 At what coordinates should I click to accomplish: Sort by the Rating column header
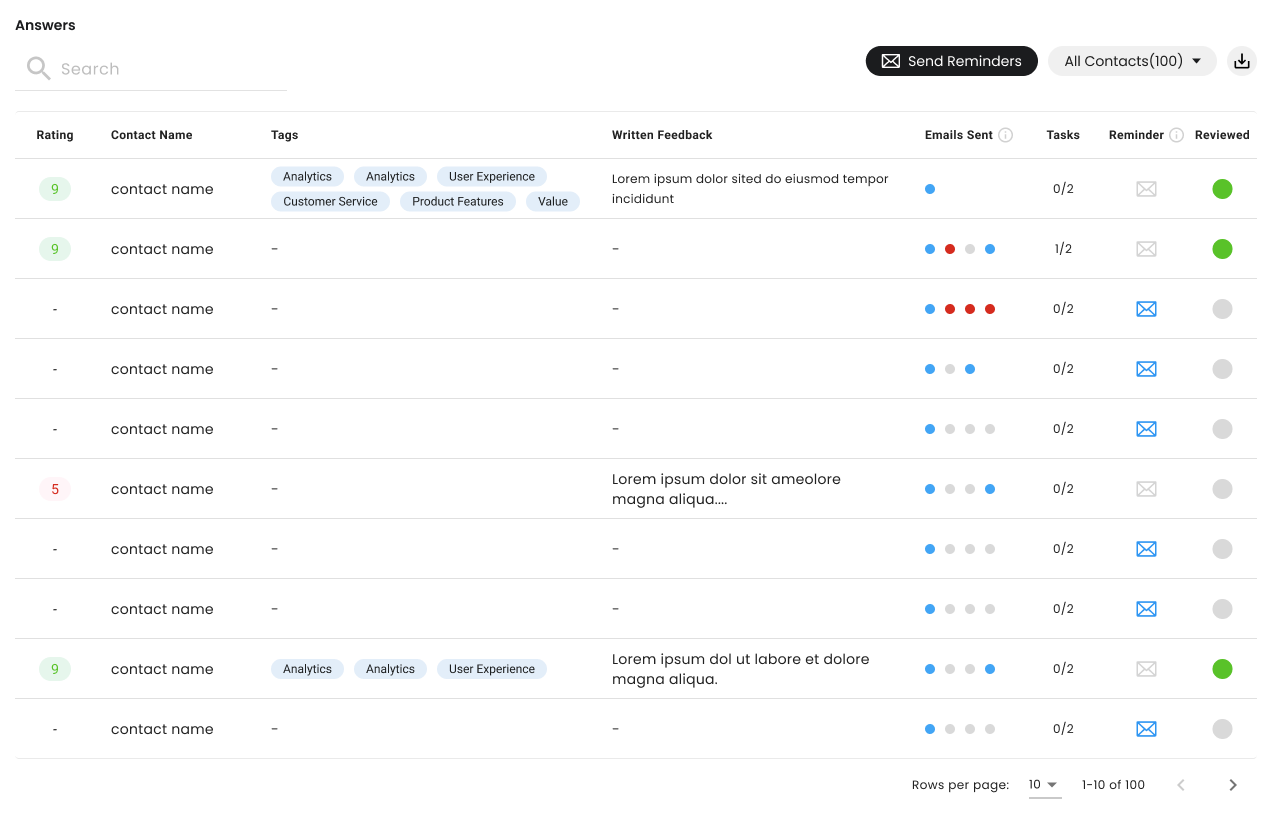click(x=55, y=135)
